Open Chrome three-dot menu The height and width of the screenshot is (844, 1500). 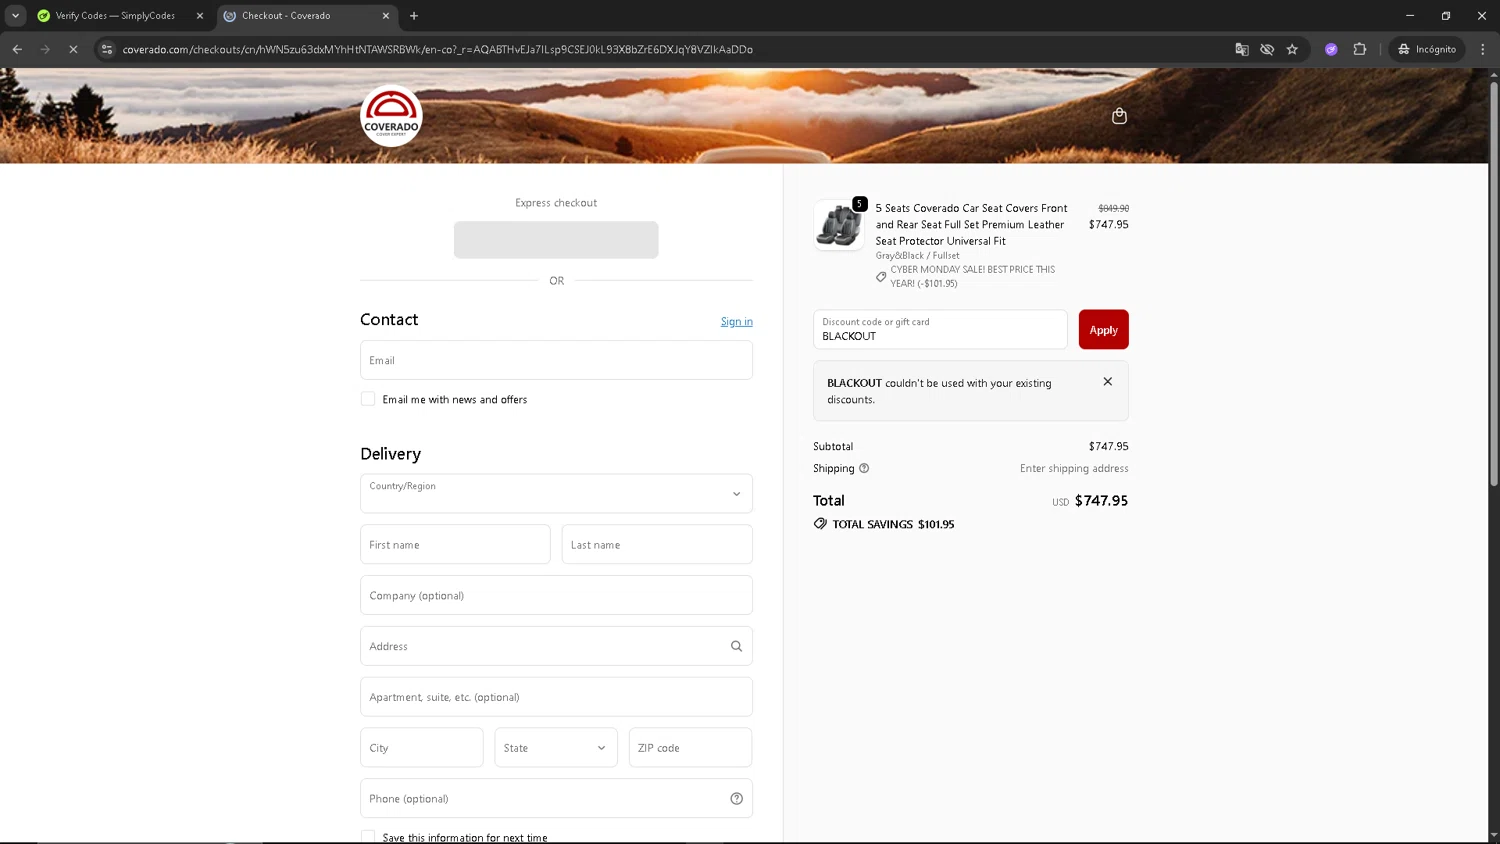(1482, 49)
